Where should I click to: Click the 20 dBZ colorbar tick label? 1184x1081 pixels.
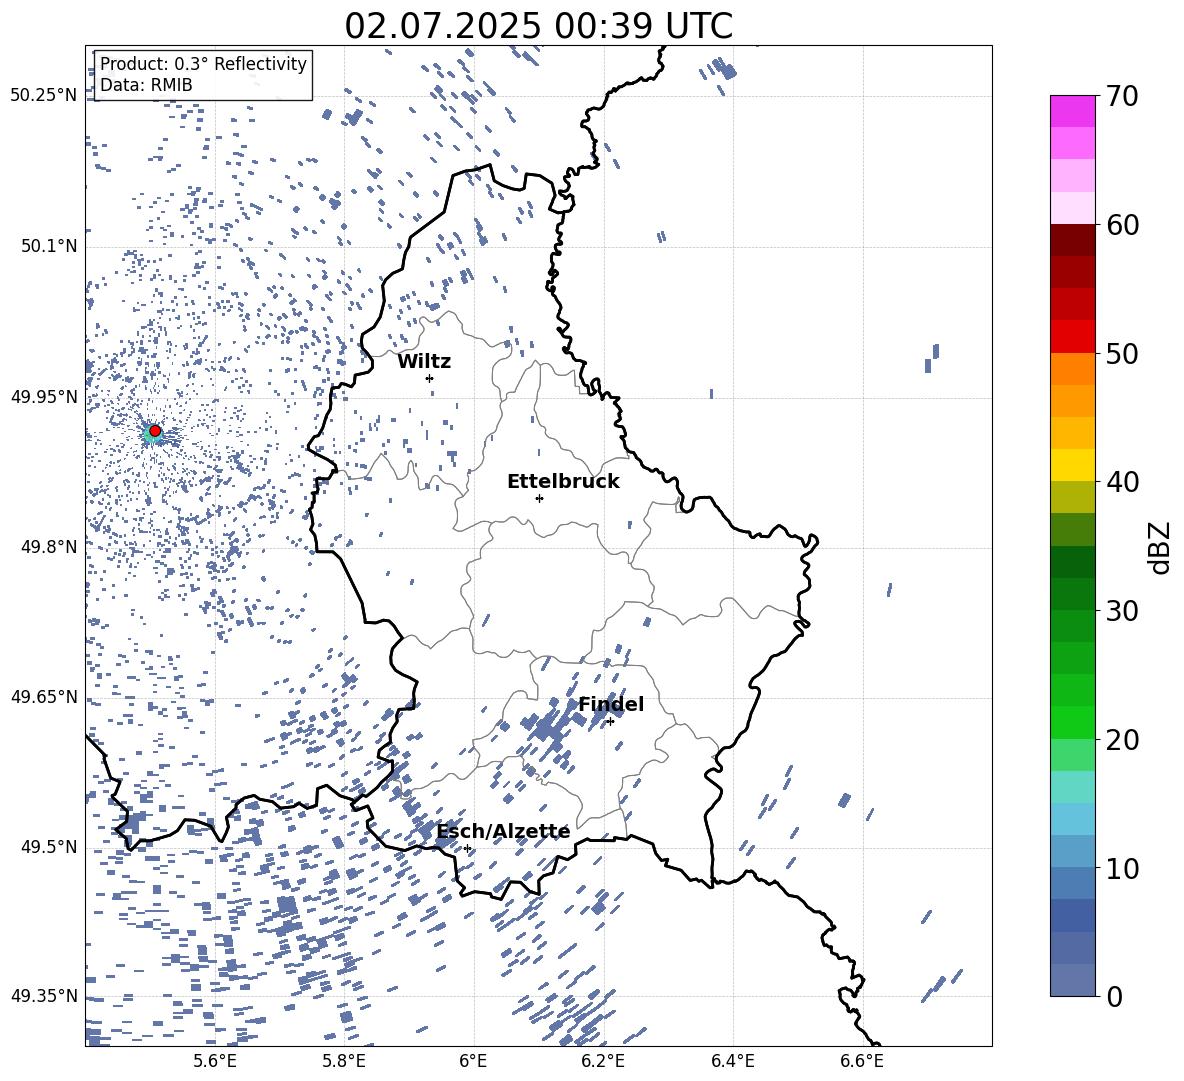1122,739
